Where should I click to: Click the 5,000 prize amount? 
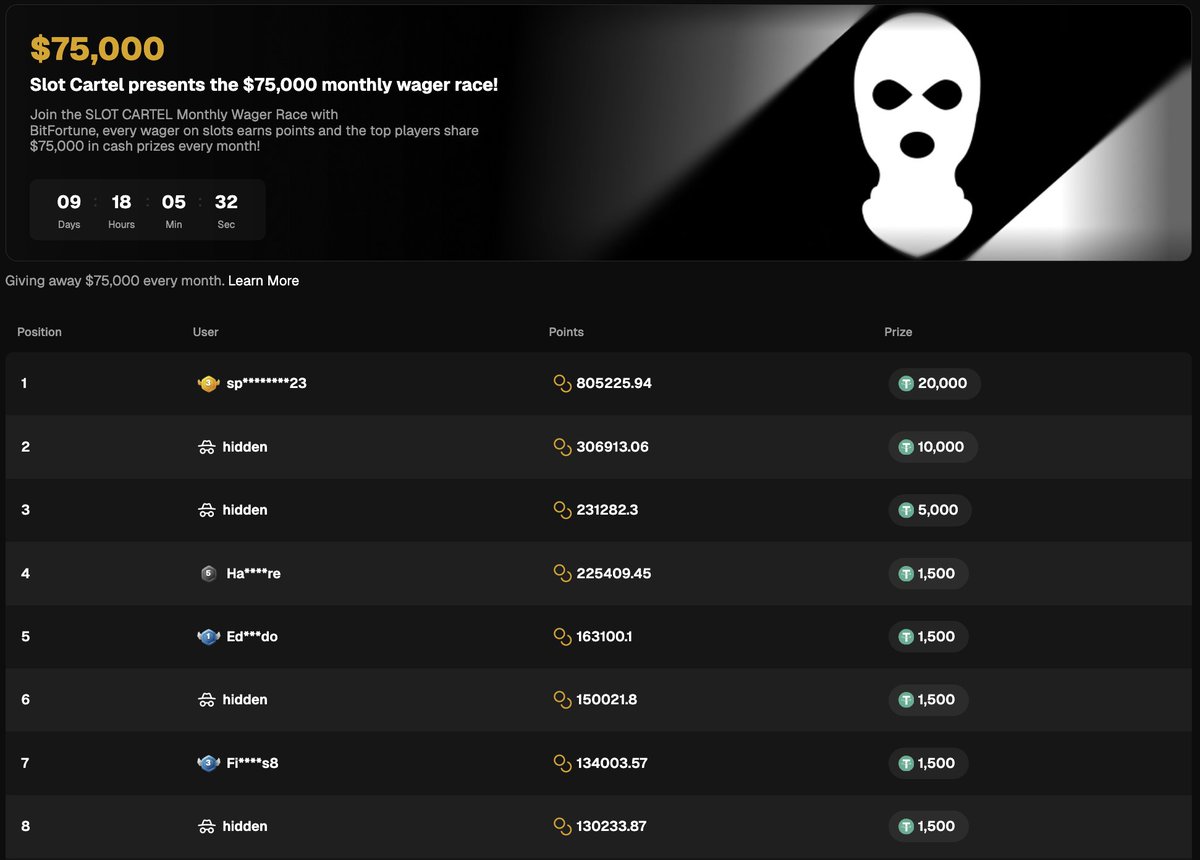click(938, 510)
